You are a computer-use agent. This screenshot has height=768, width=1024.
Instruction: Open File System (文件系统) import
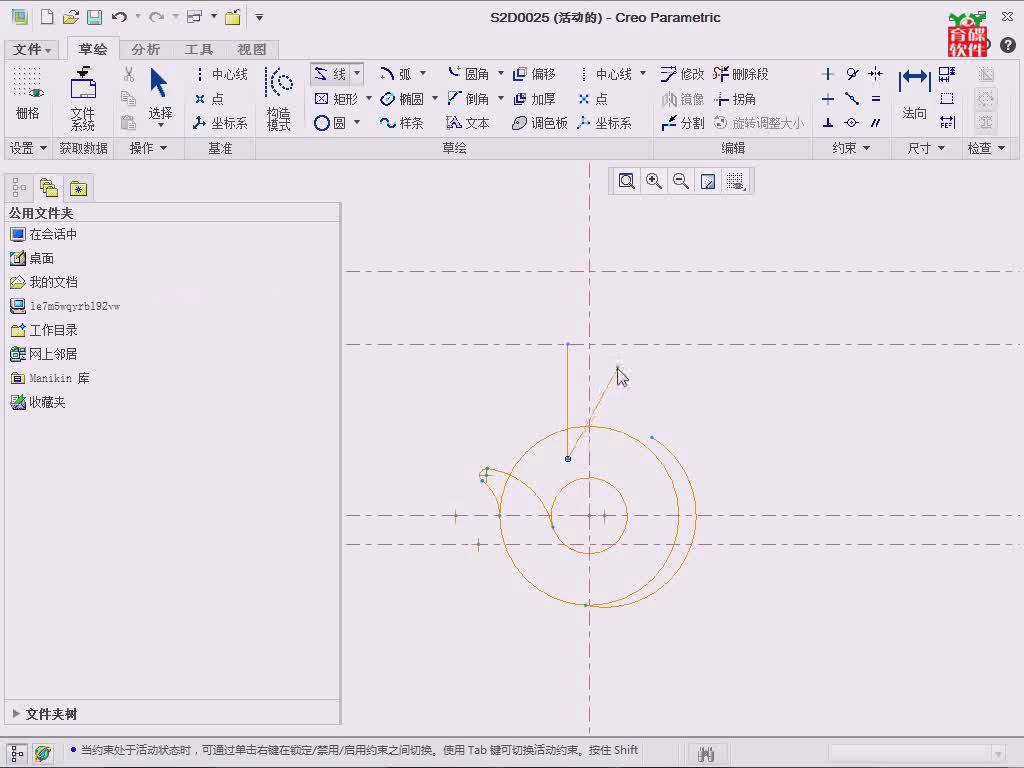coord(83,99)
